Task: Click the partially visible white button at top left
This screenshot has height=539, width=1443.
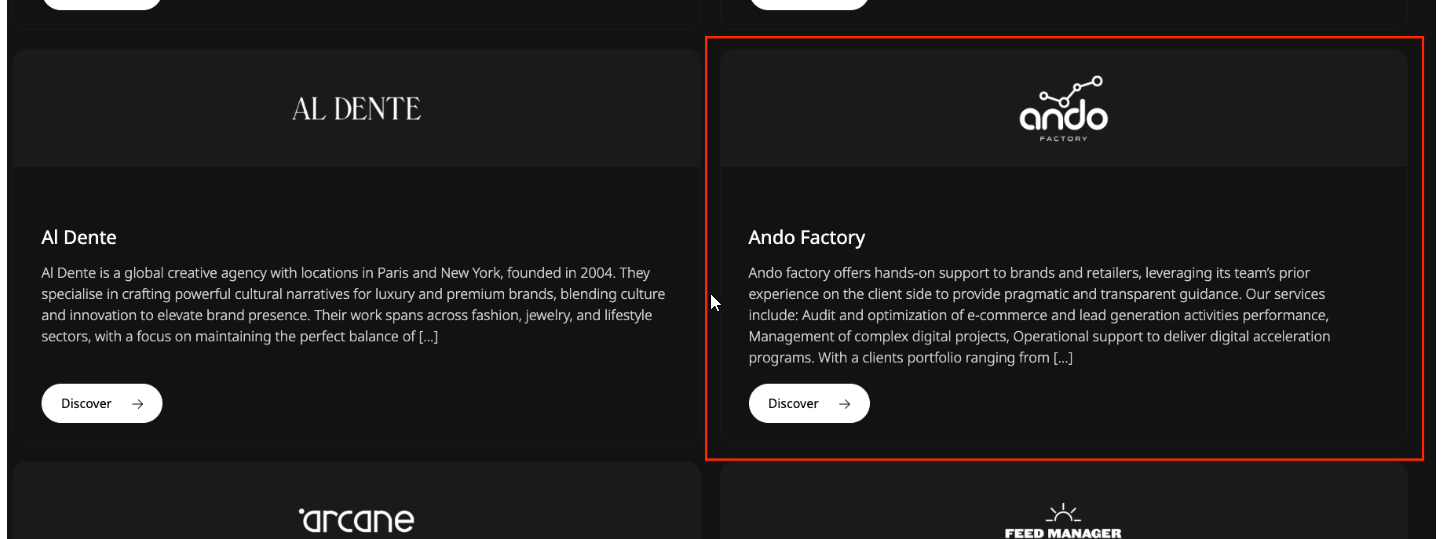Action: point(102,4)
